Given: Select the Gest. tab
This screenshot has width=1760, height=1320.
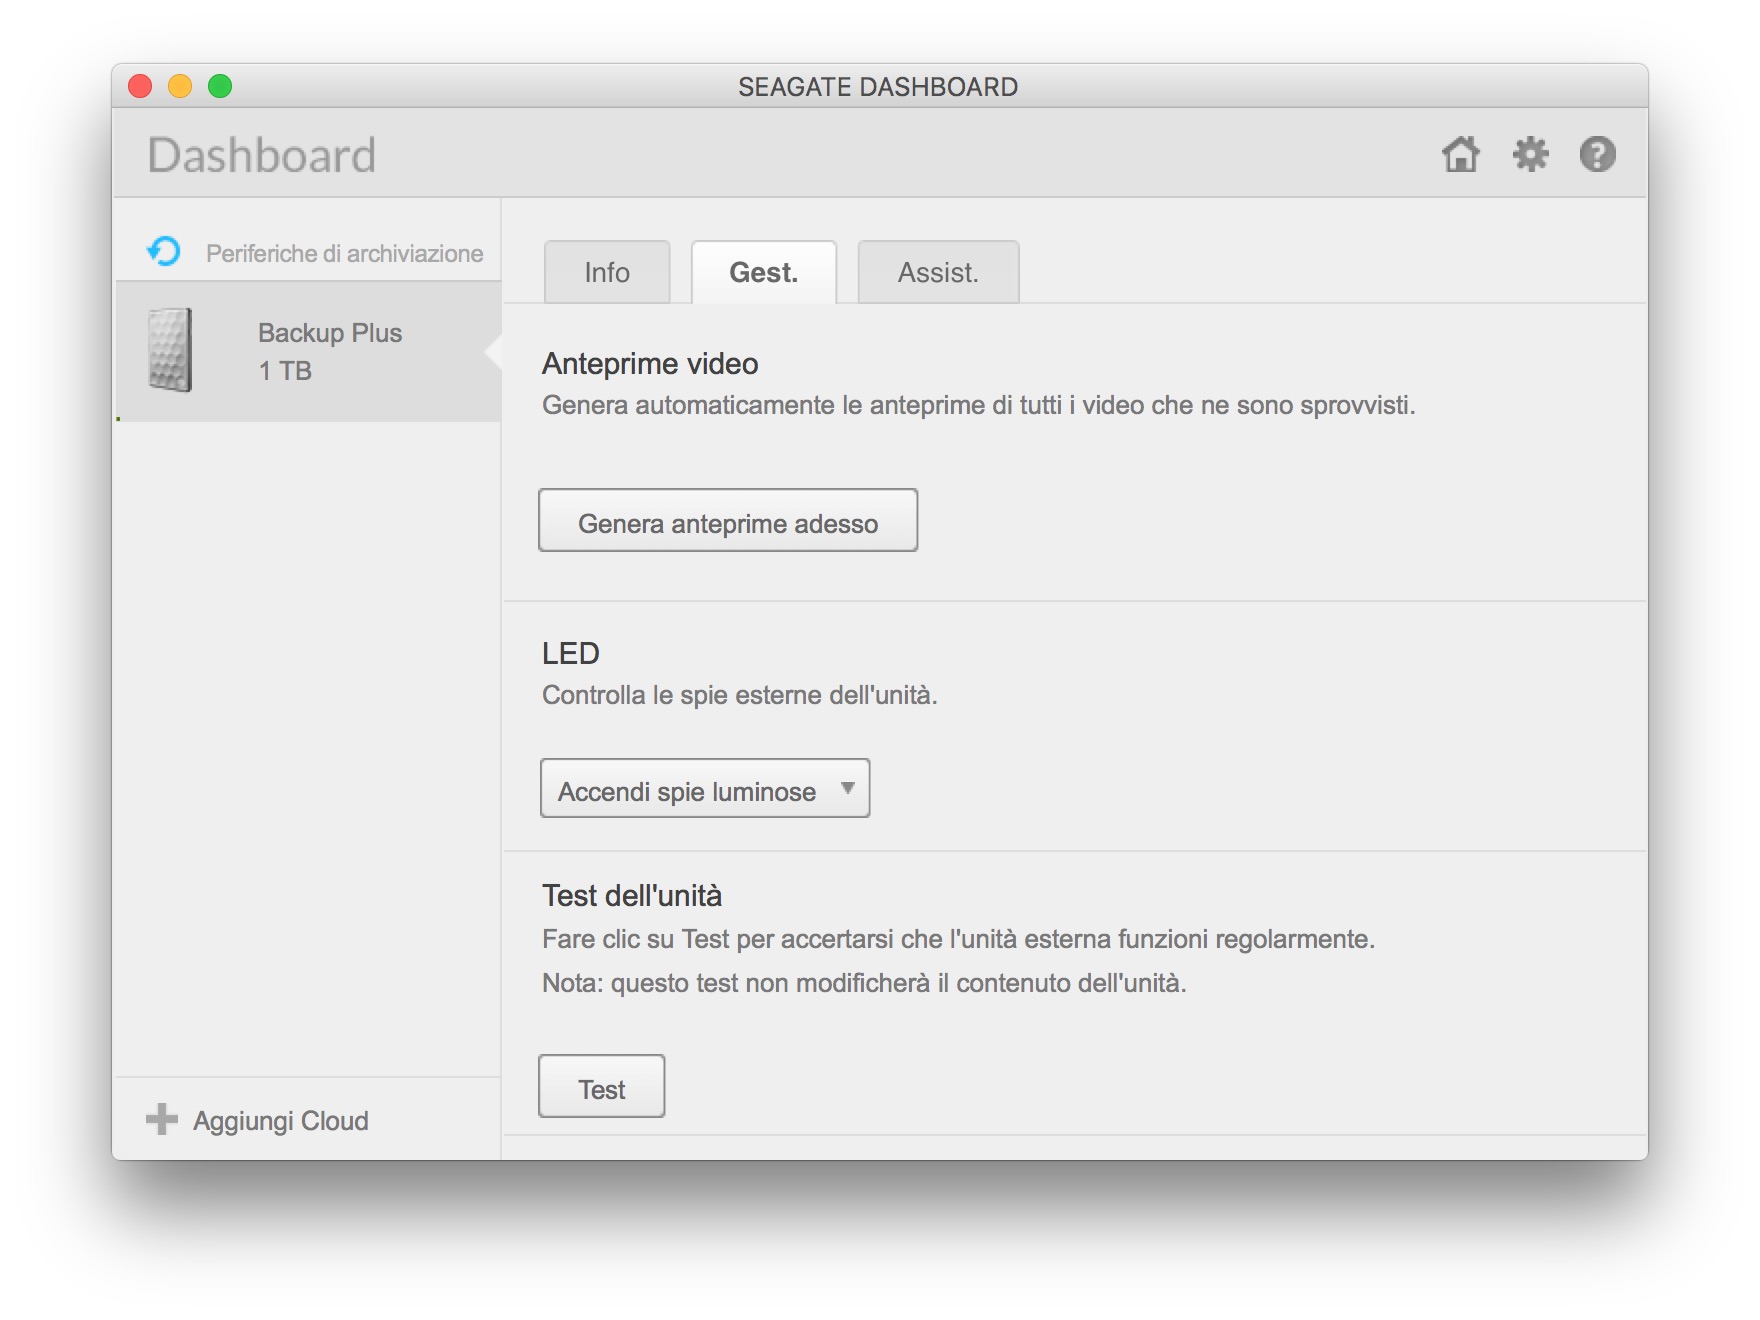Looking at the screenshot, I should (763, 273).
